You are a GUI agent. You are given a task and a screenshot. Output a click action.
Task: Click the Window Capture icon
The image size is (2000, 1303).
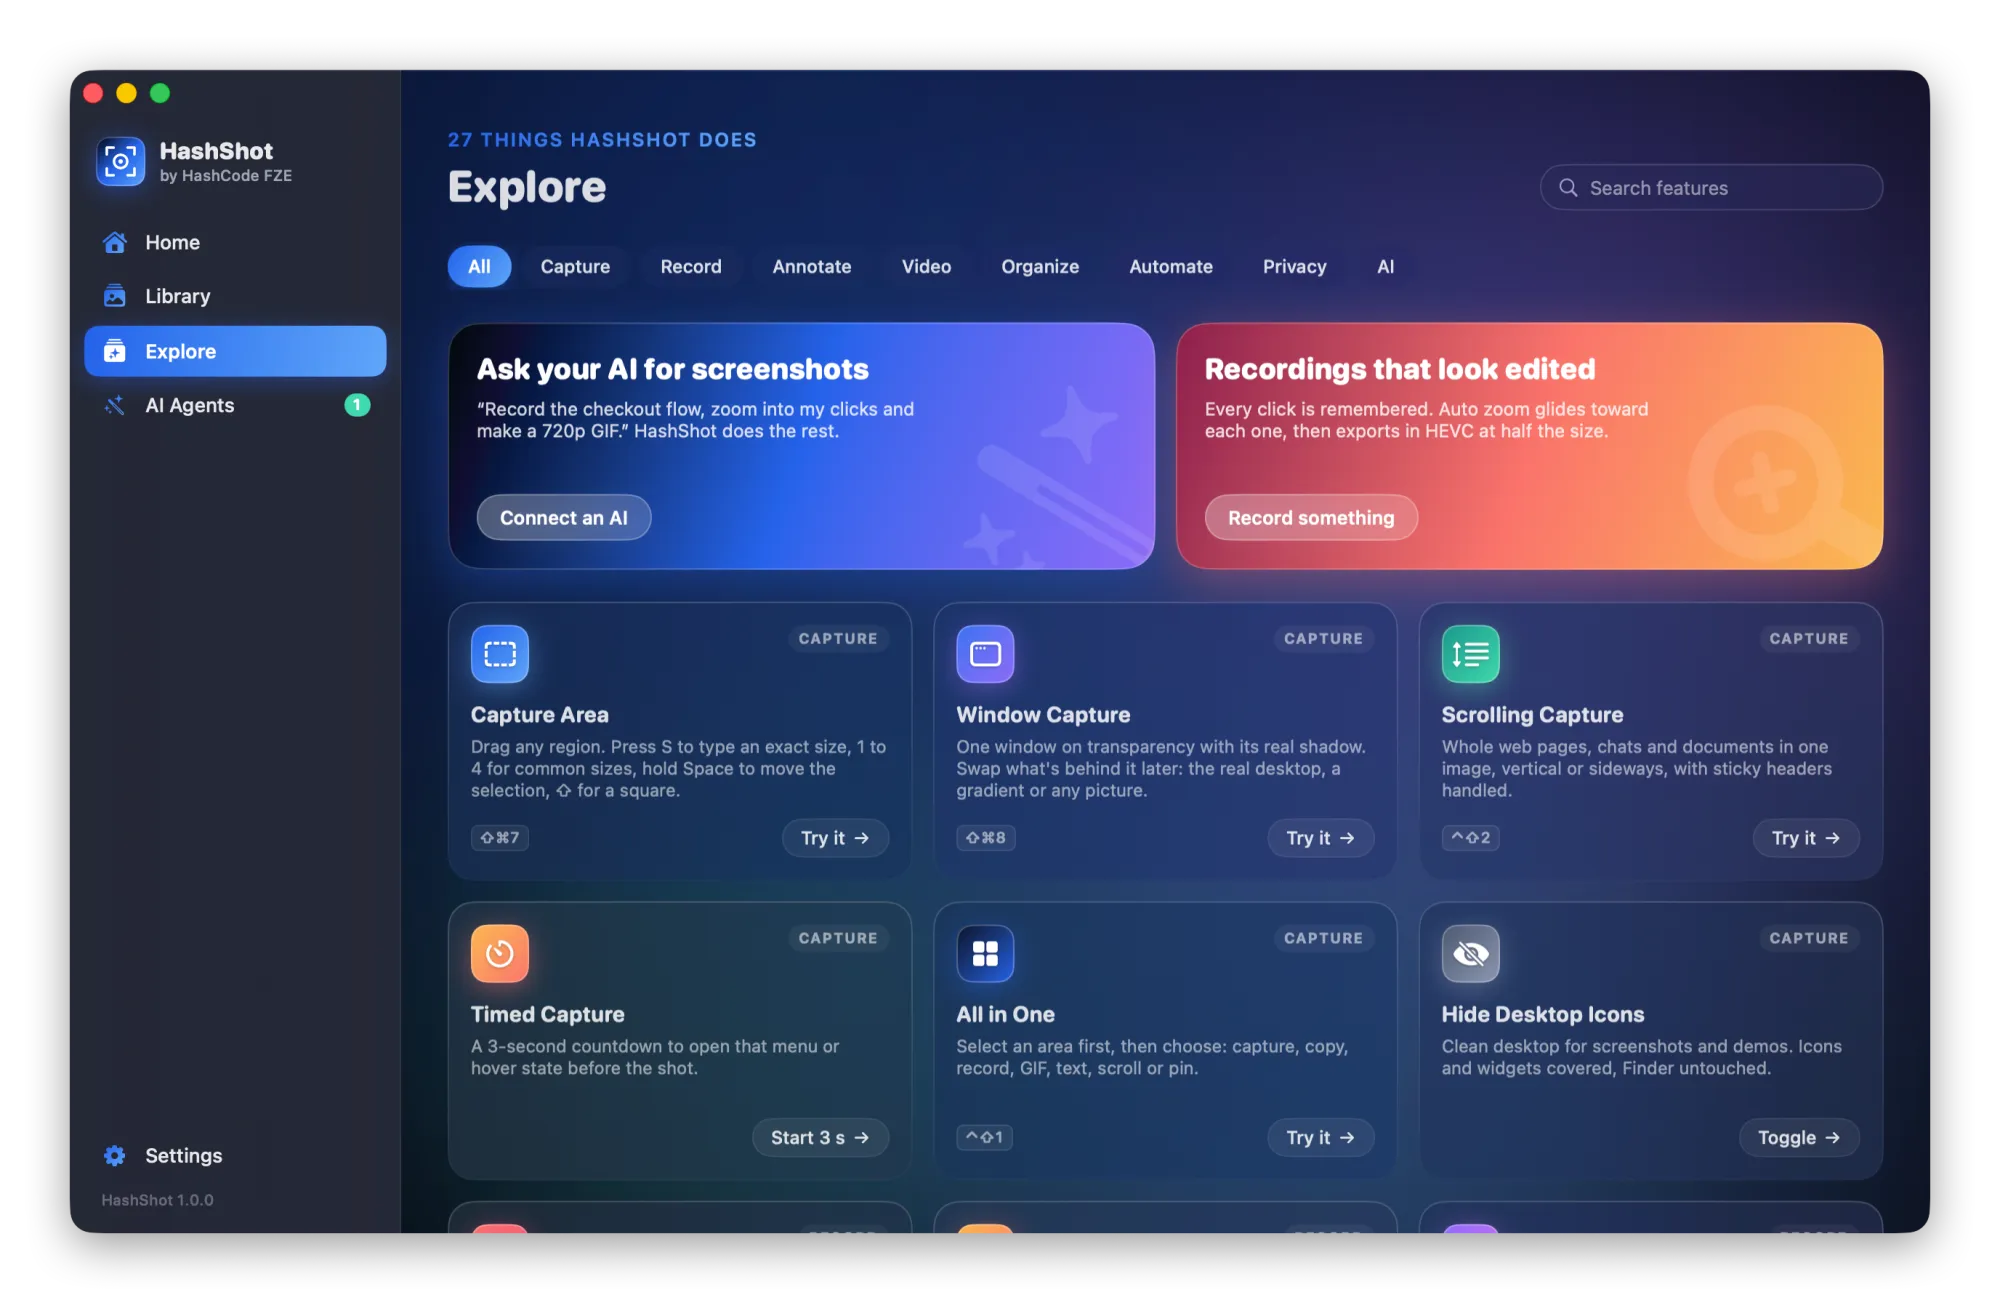click(985, 654)
